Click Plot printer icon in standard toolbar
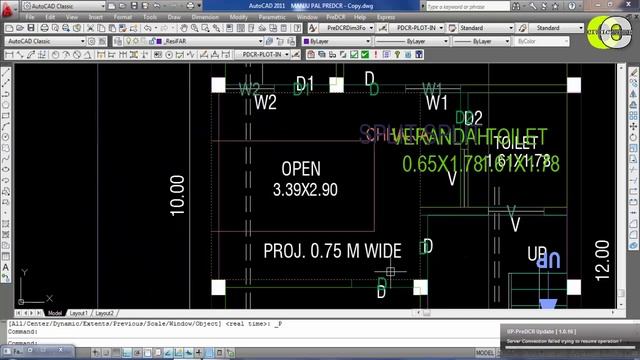Screen dimensions: 640x360 [44, 28]
